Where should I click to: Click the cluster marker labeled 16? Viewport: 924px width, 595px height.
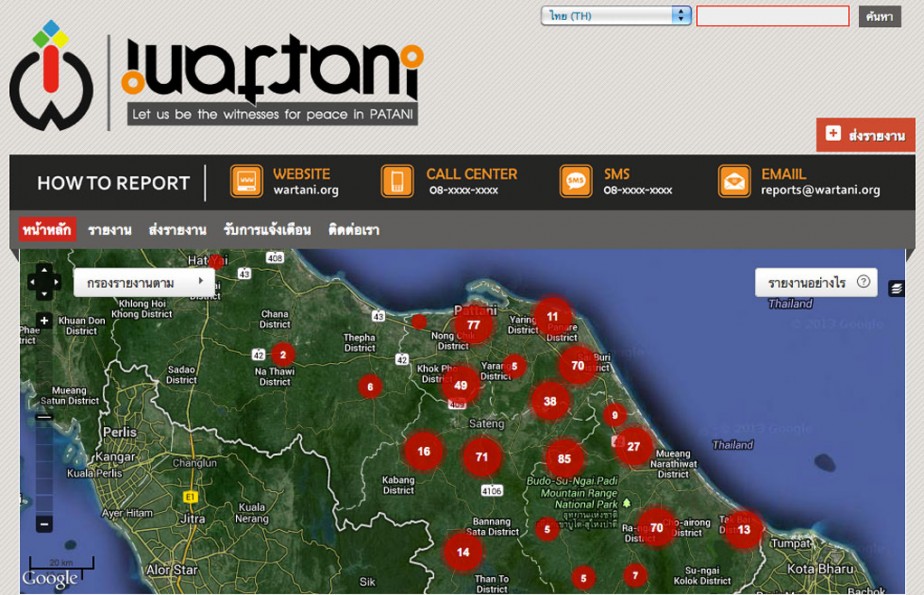click(x=423, y=451)
